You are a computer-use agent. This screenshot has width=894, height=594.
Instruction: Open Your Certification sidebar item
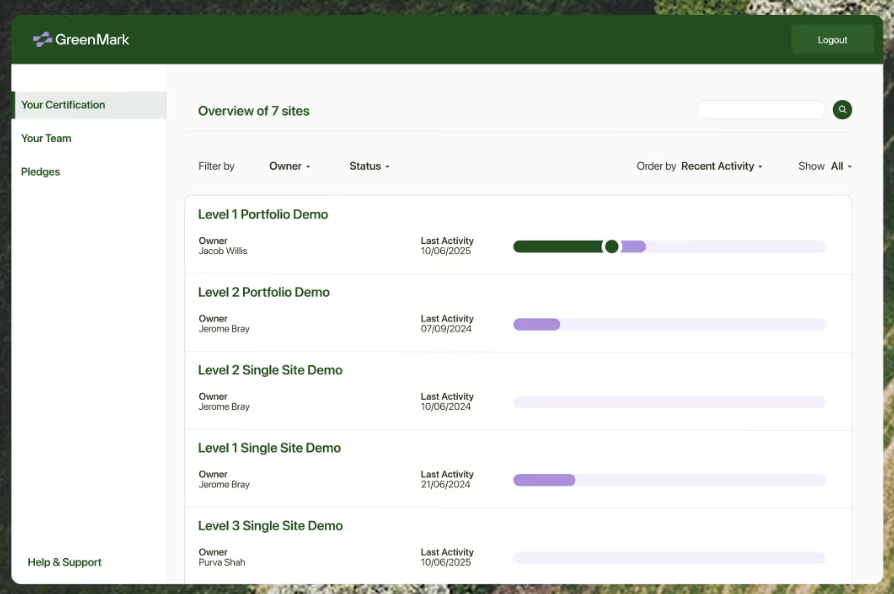63,105
